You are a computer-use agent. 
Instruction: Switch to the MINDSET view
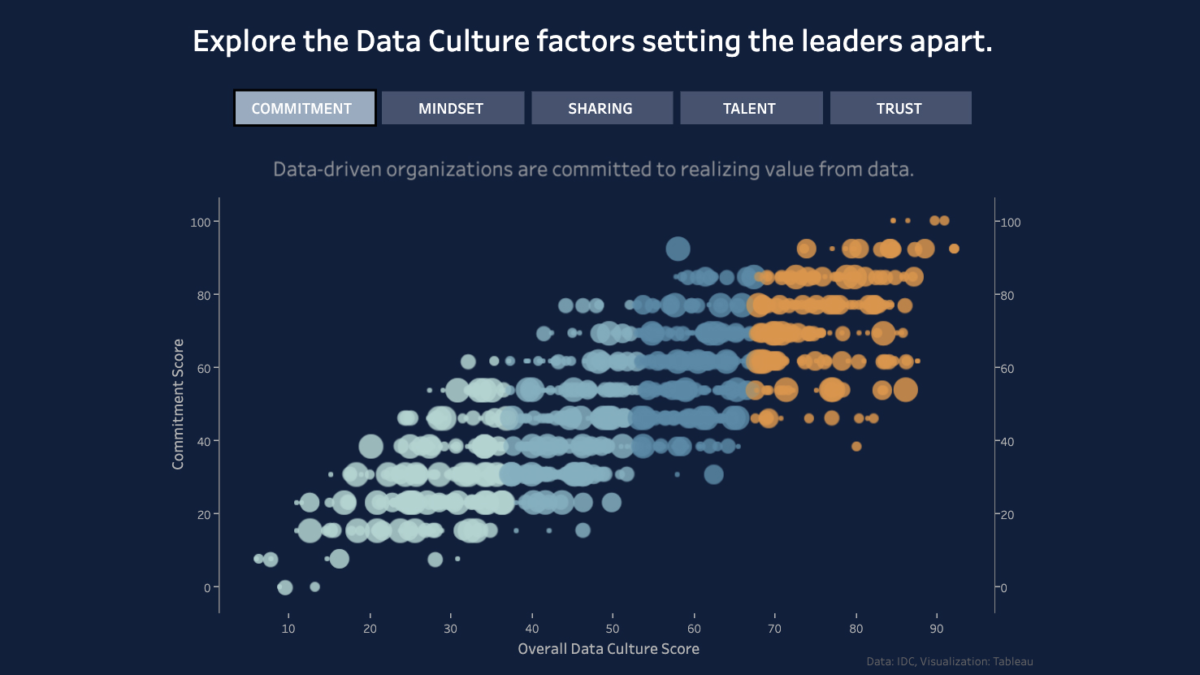pos(452,107)
